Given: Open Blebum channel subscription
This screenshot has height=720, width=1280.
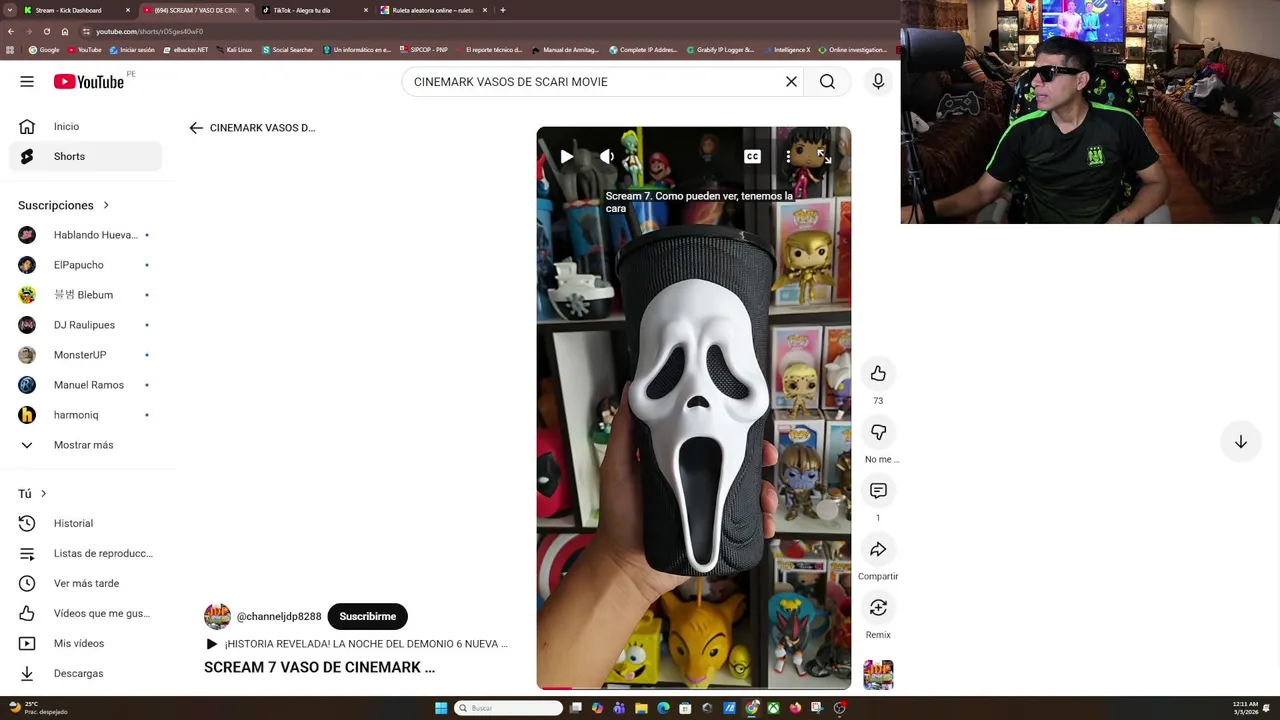Looking at the screenshot, I should [86, 295].
